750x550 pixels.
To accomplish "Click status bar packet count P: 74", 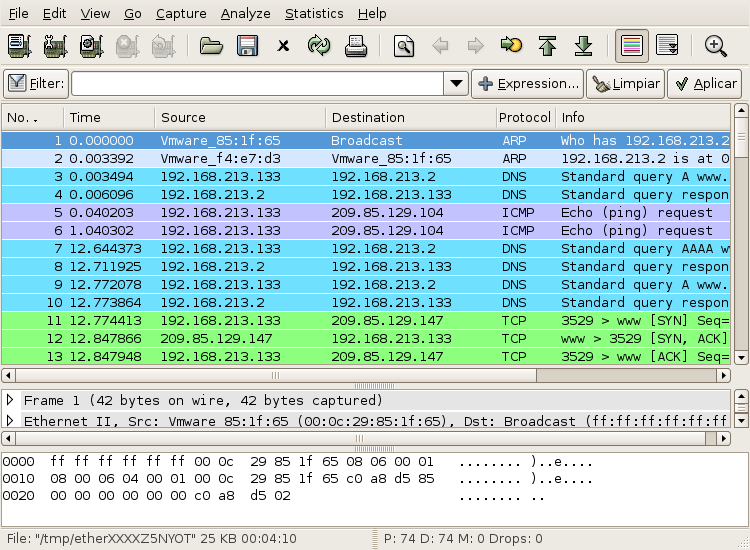I will 400,539.
